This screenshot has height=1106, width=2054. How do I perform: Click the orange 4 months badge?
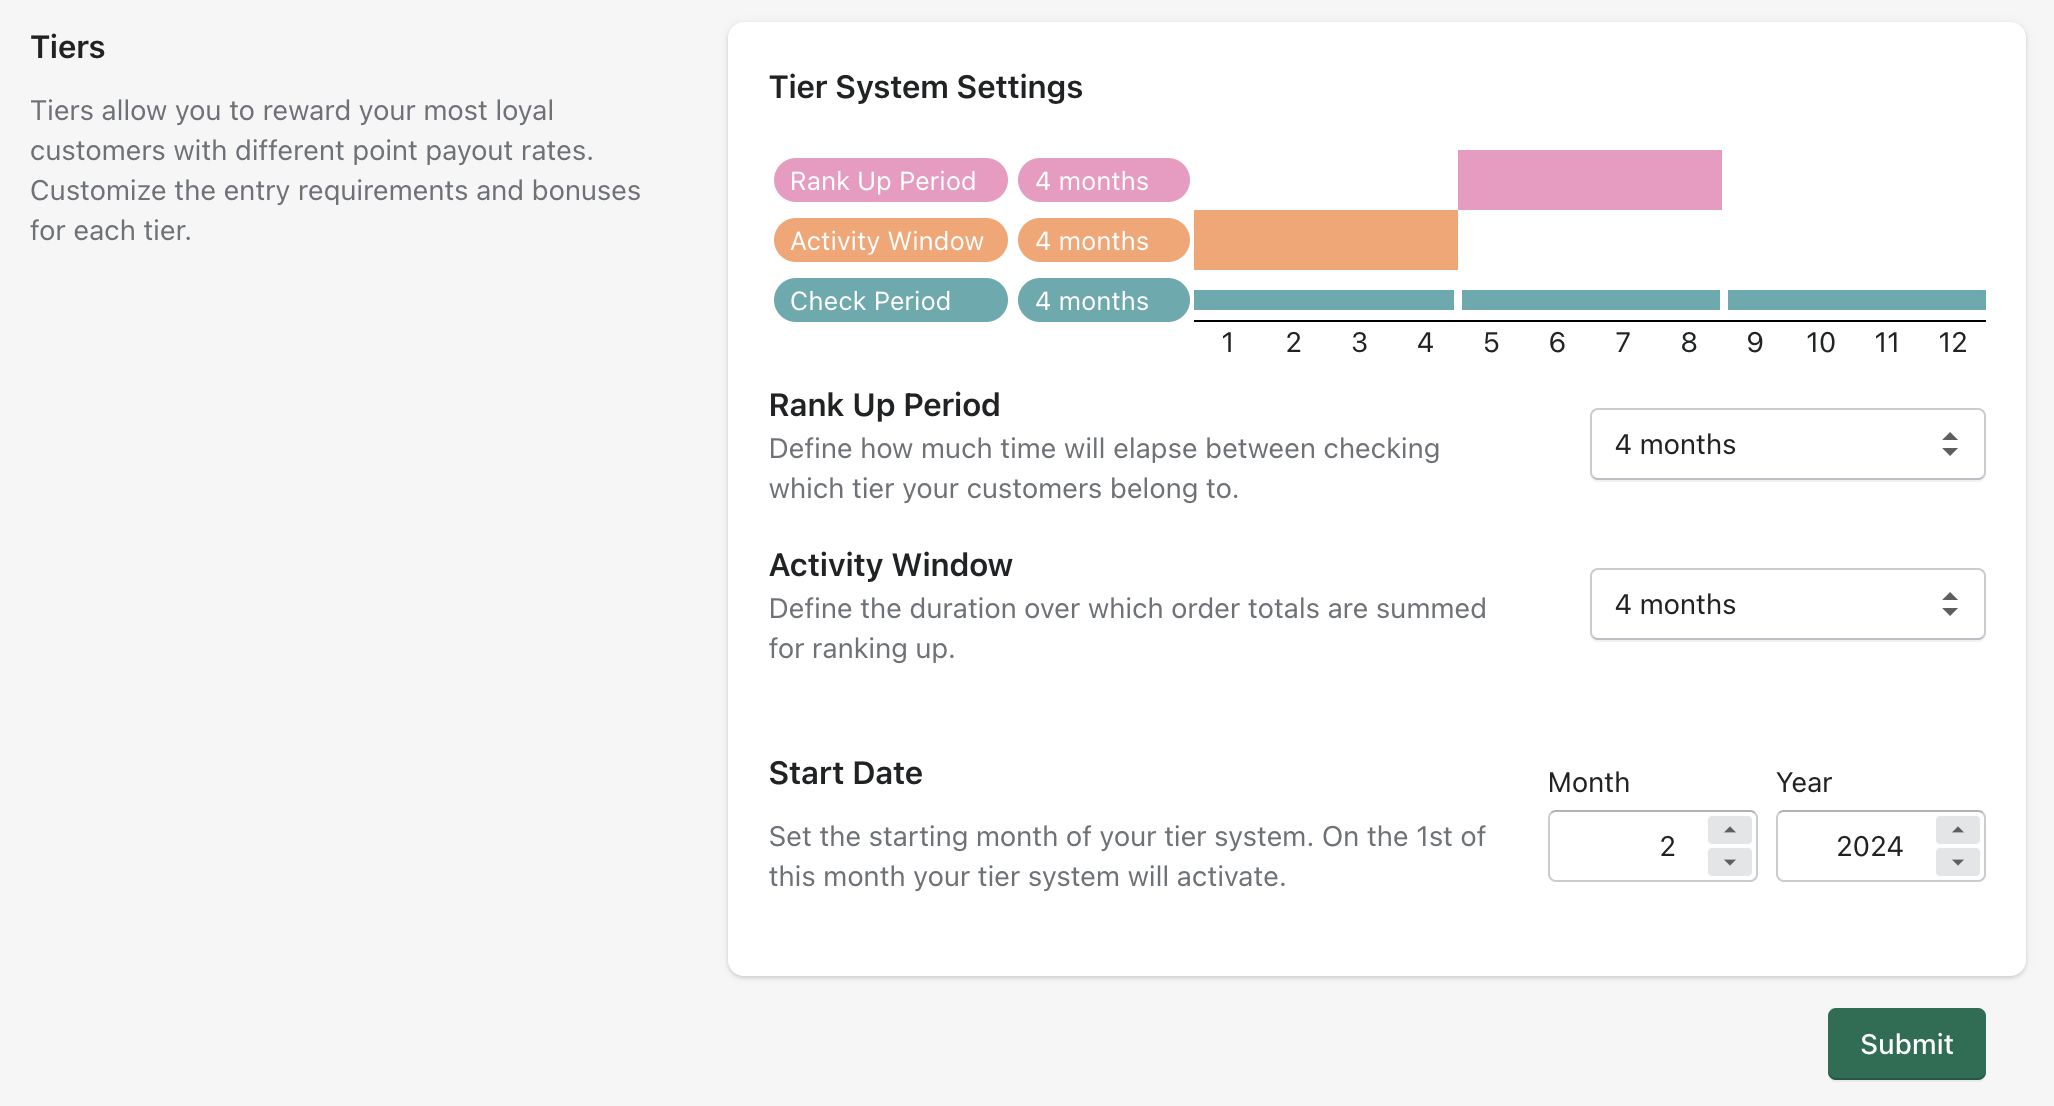(1103, 240)
